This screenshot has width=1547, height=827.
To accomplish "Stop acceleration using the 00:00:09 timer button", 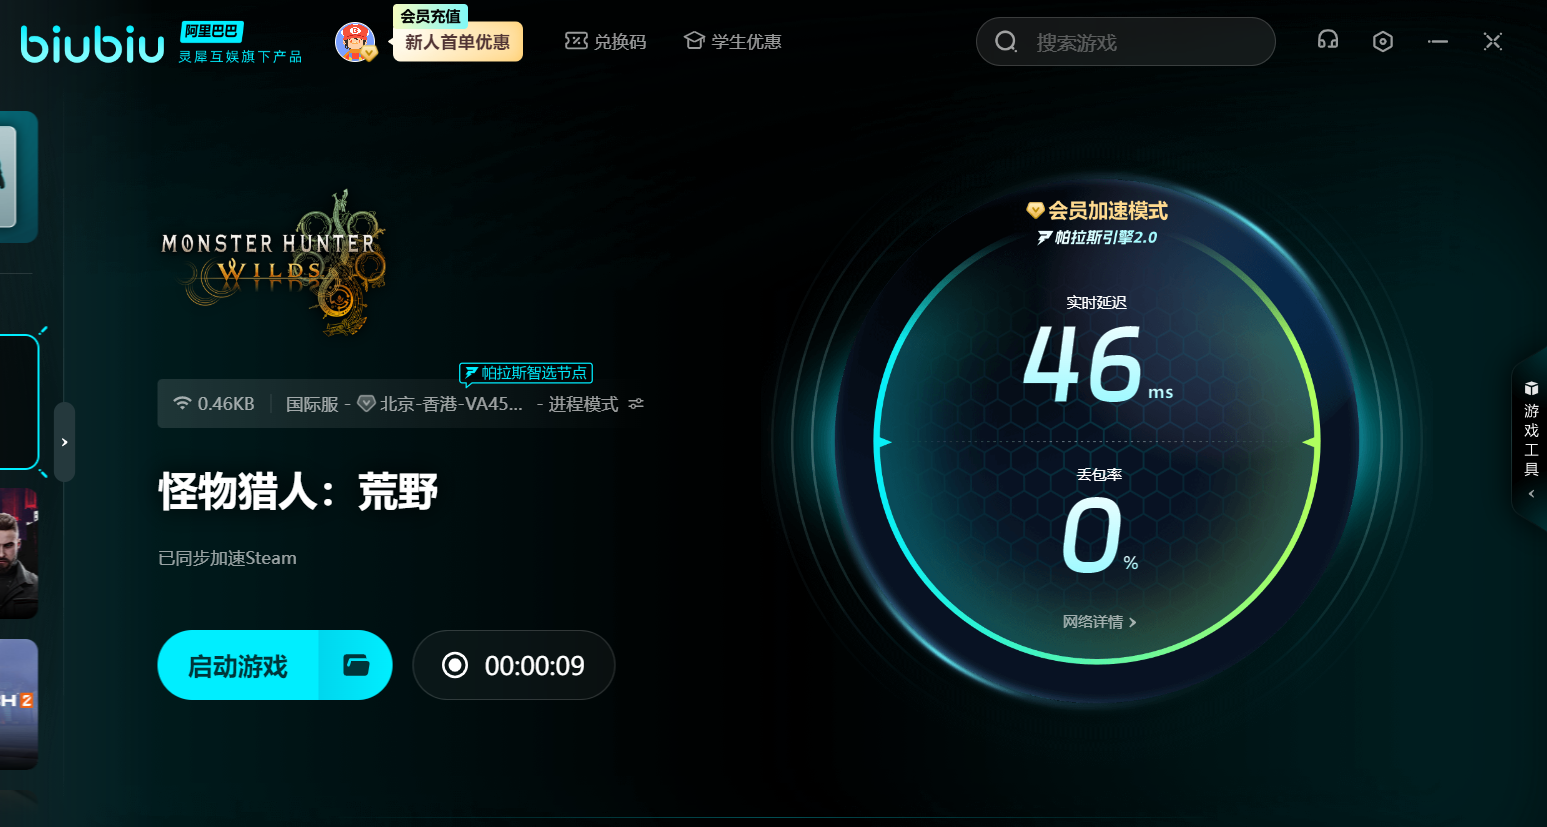I will tap(514, 665).
